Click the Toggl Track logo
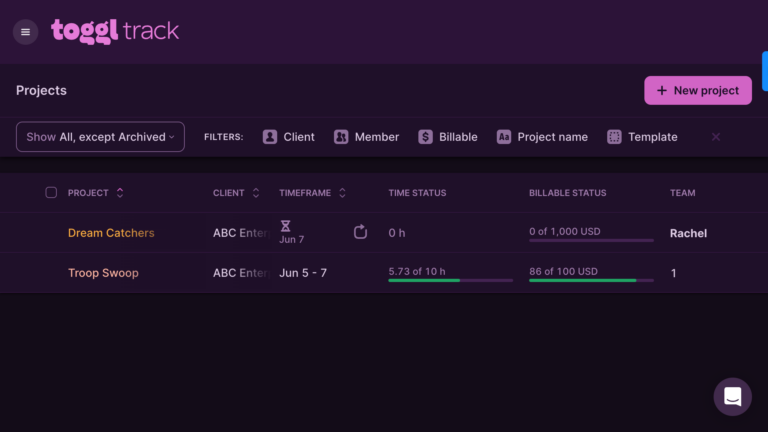 pyautogui.click(x=115, y=31)
